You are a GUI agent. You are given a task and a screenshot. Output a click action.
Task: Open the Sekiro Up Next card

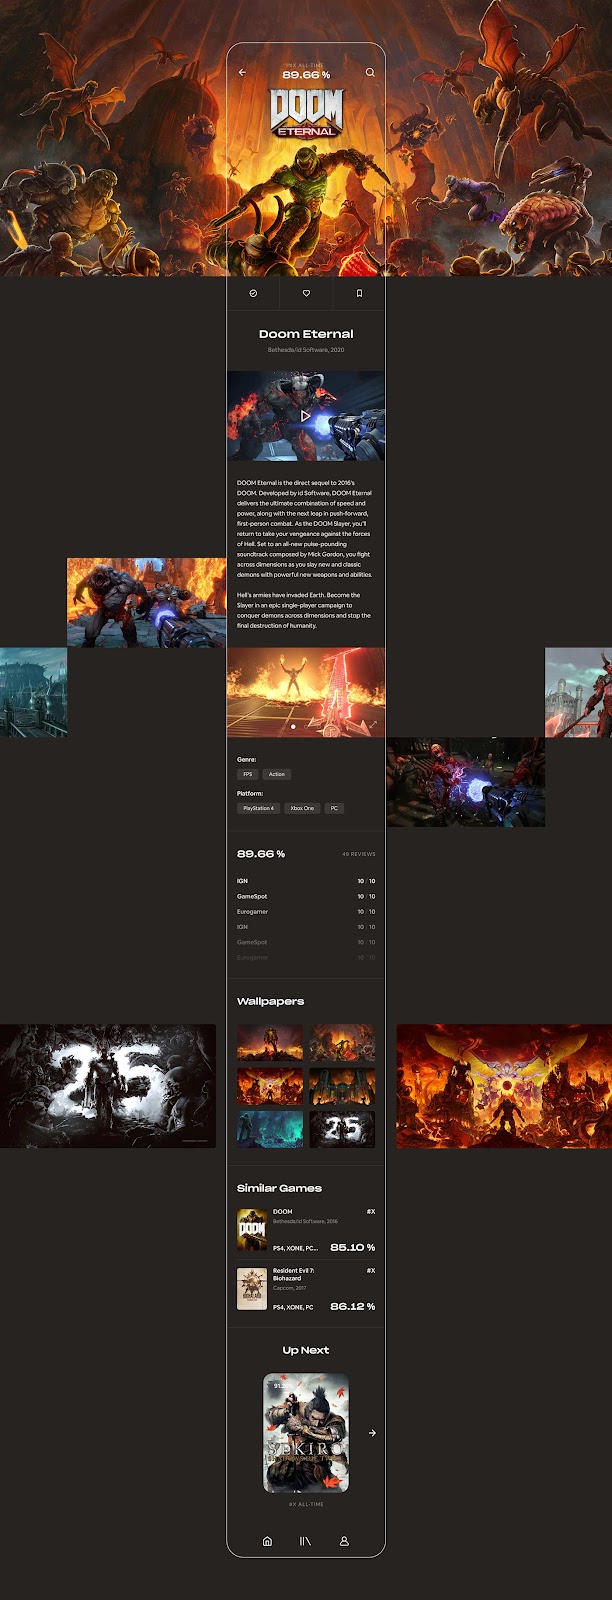tap(306, 1433)
